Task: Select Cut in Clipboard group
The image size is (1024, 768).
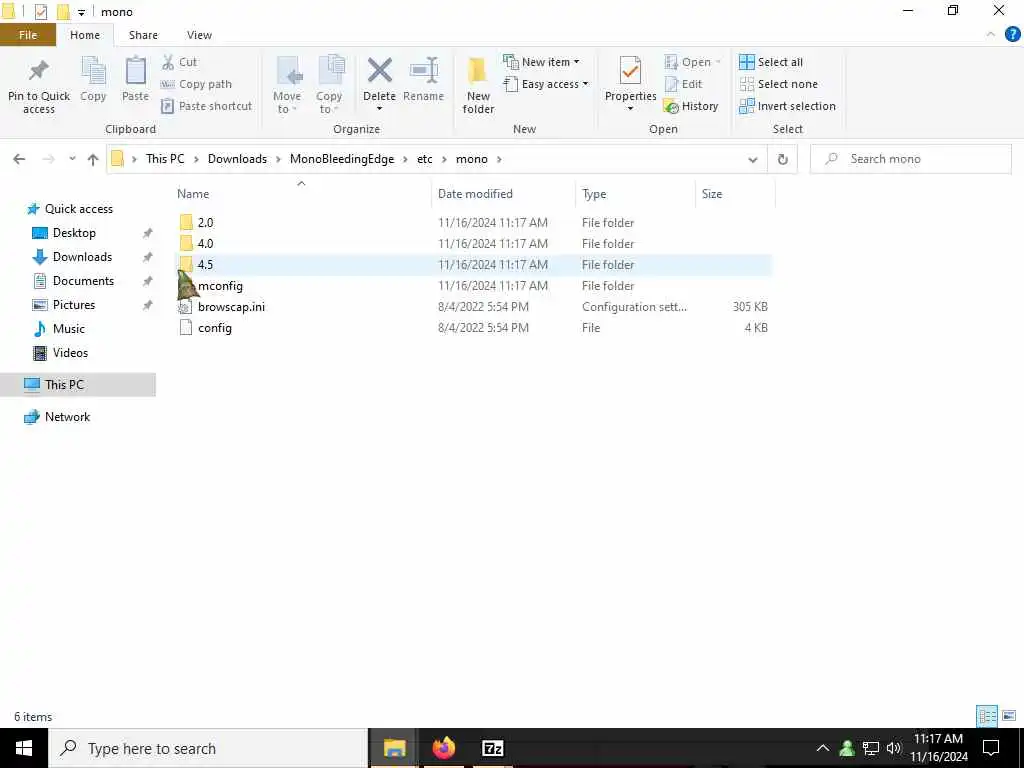Action: coord(180,62)
